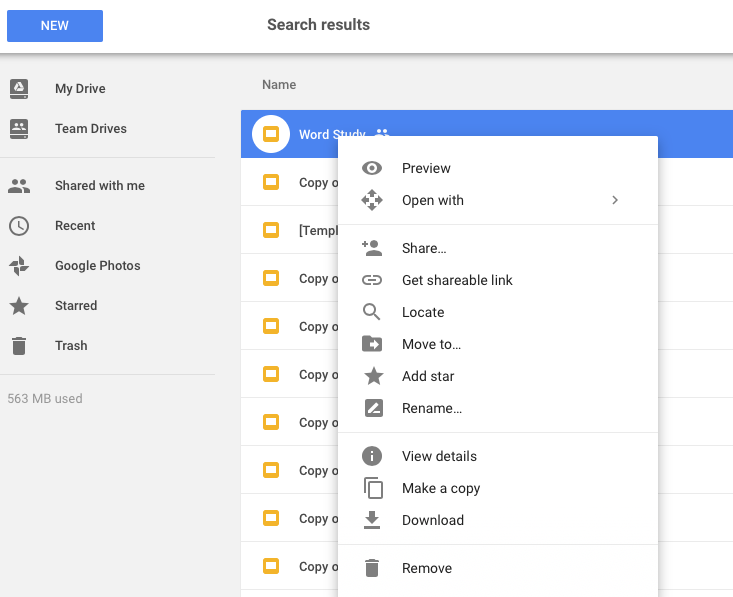Viewport: 733px width, 597px height.
Task: Click the View details info icon
Action: [x=372, y=456]
